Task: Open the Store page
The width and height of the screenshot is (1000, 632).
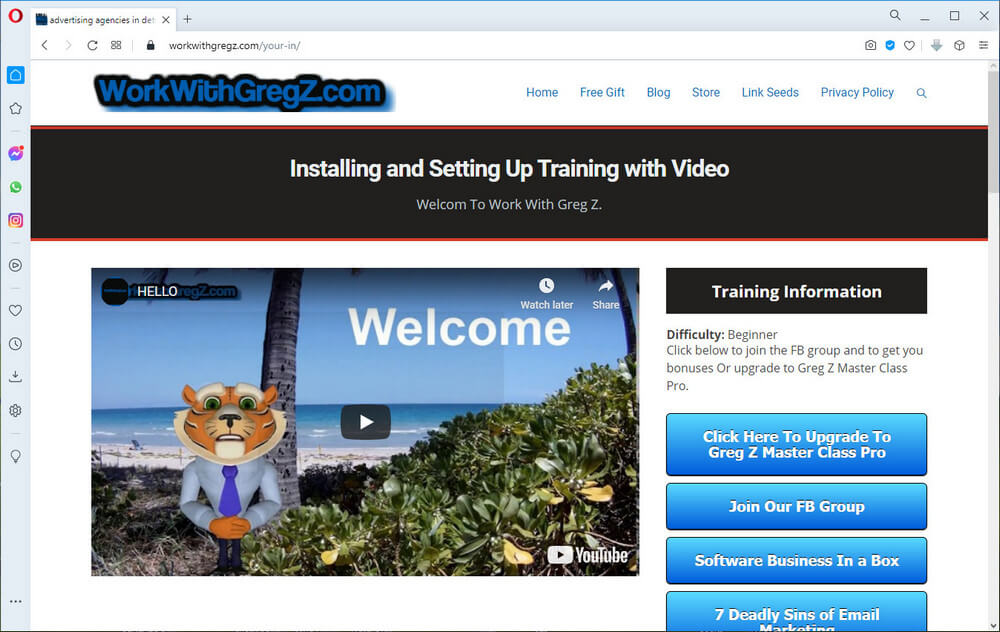Action: pos(706,92)
